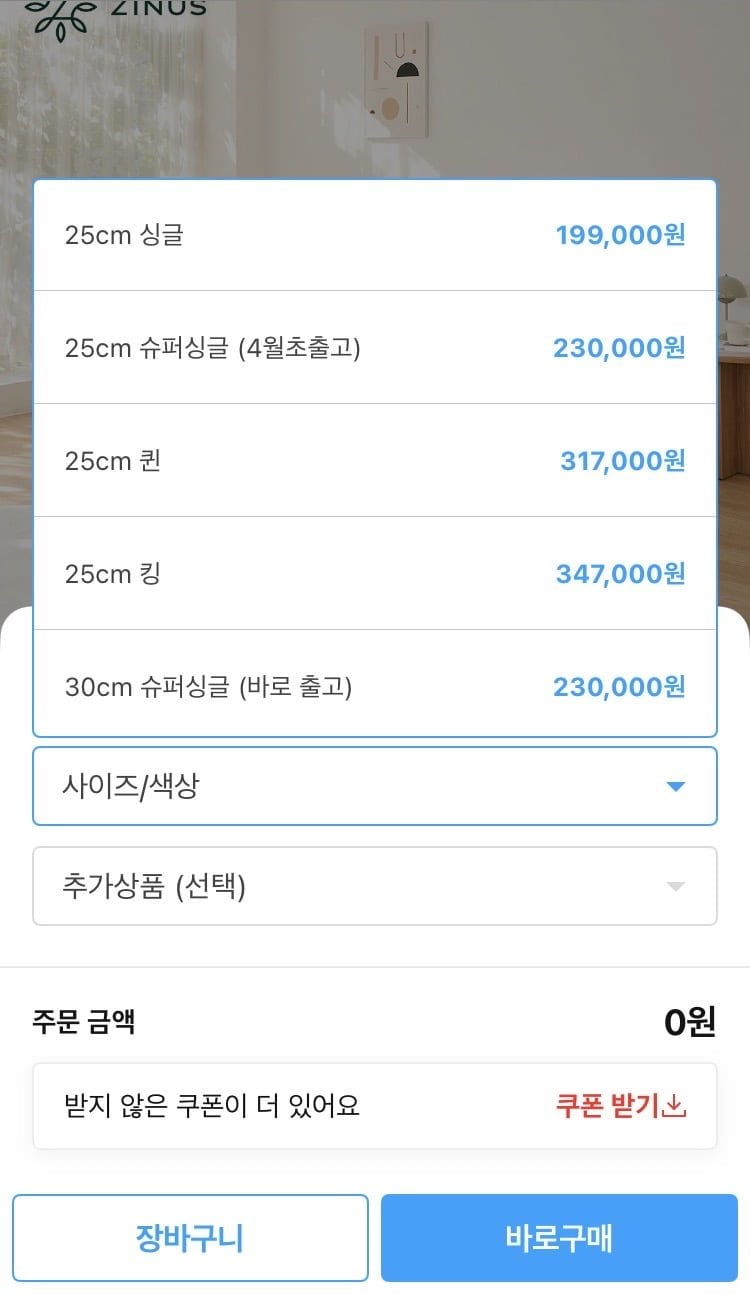Click the blue 사이즈/색상 dropdown arrow

[x=676, y=787]
